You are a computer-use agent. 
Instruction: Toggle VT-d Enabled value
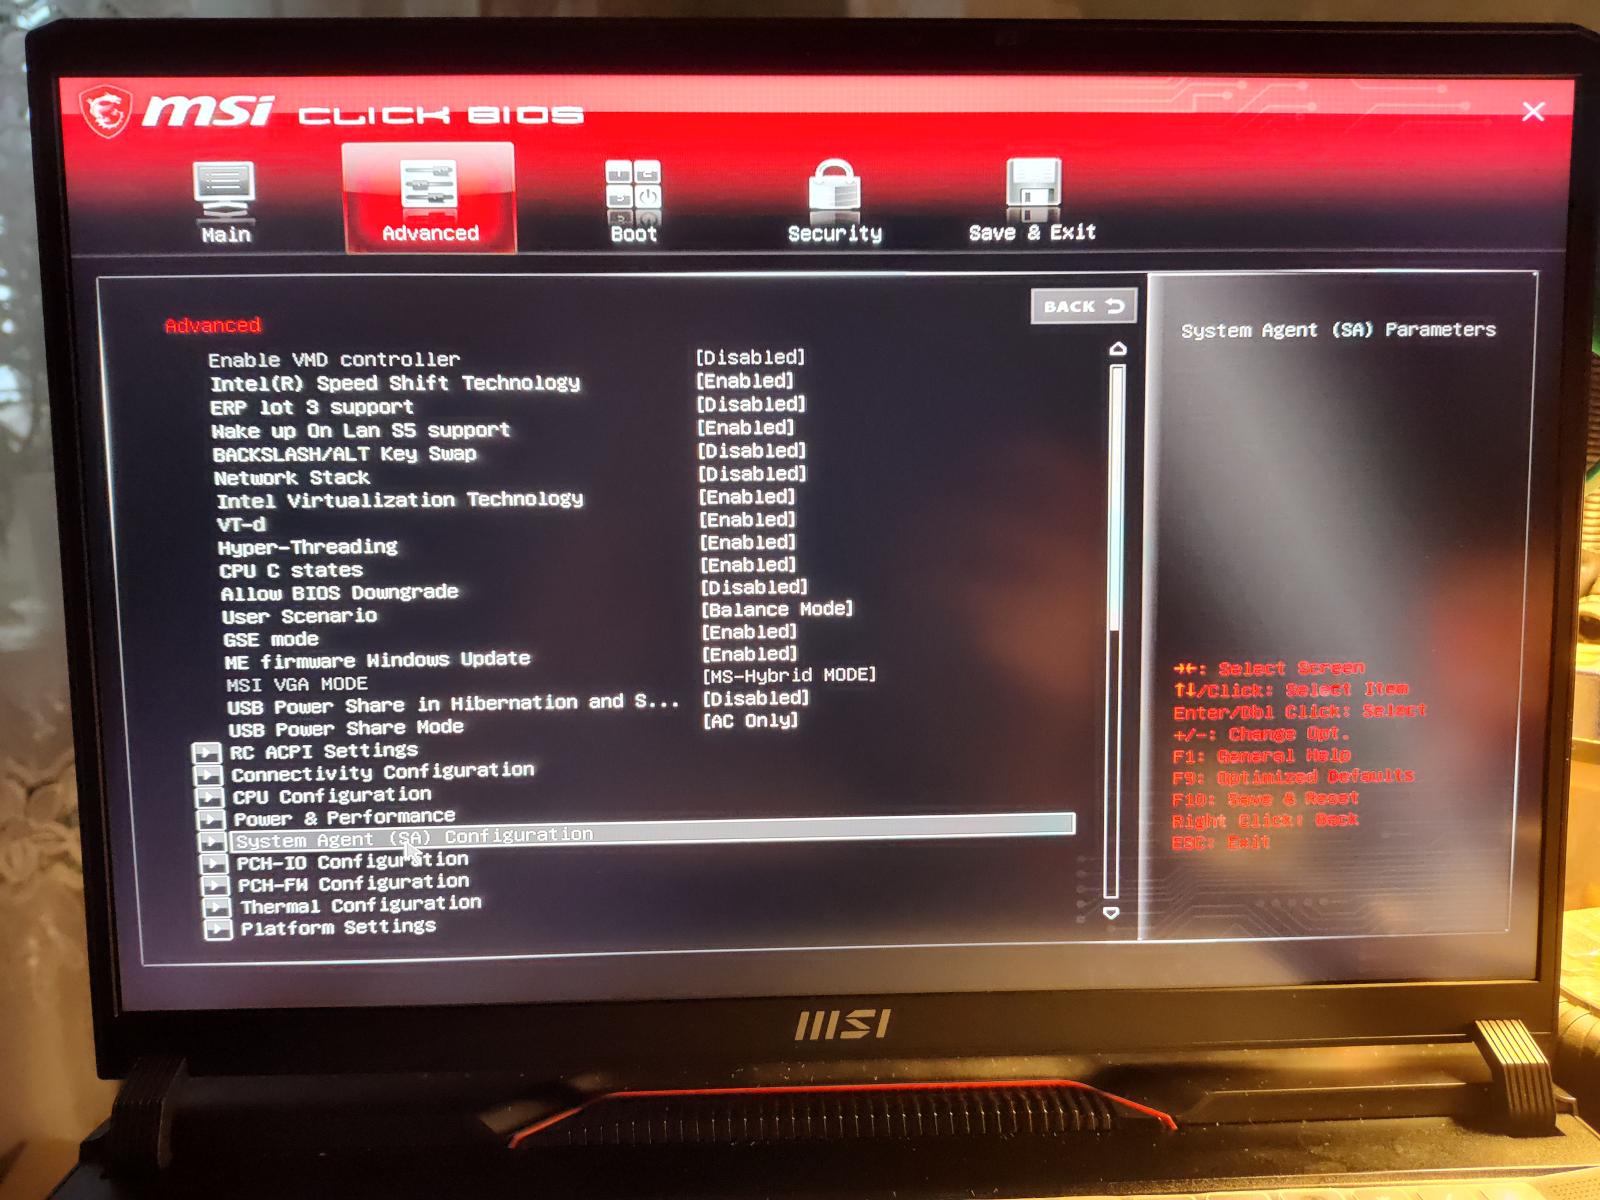pyautogui.click(x=747, y=520)
